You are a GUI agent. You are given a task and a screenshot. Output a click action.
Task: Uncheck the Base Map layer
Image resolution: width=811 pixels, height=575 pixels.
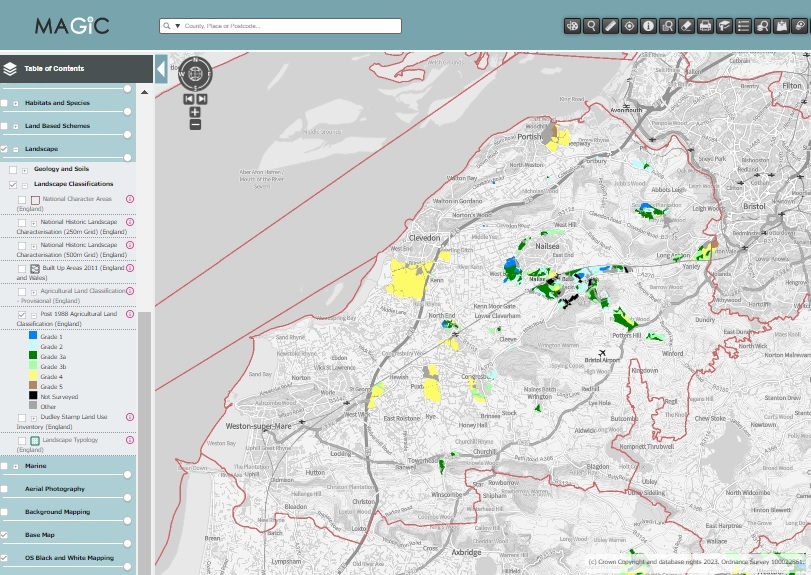(5, 535)
